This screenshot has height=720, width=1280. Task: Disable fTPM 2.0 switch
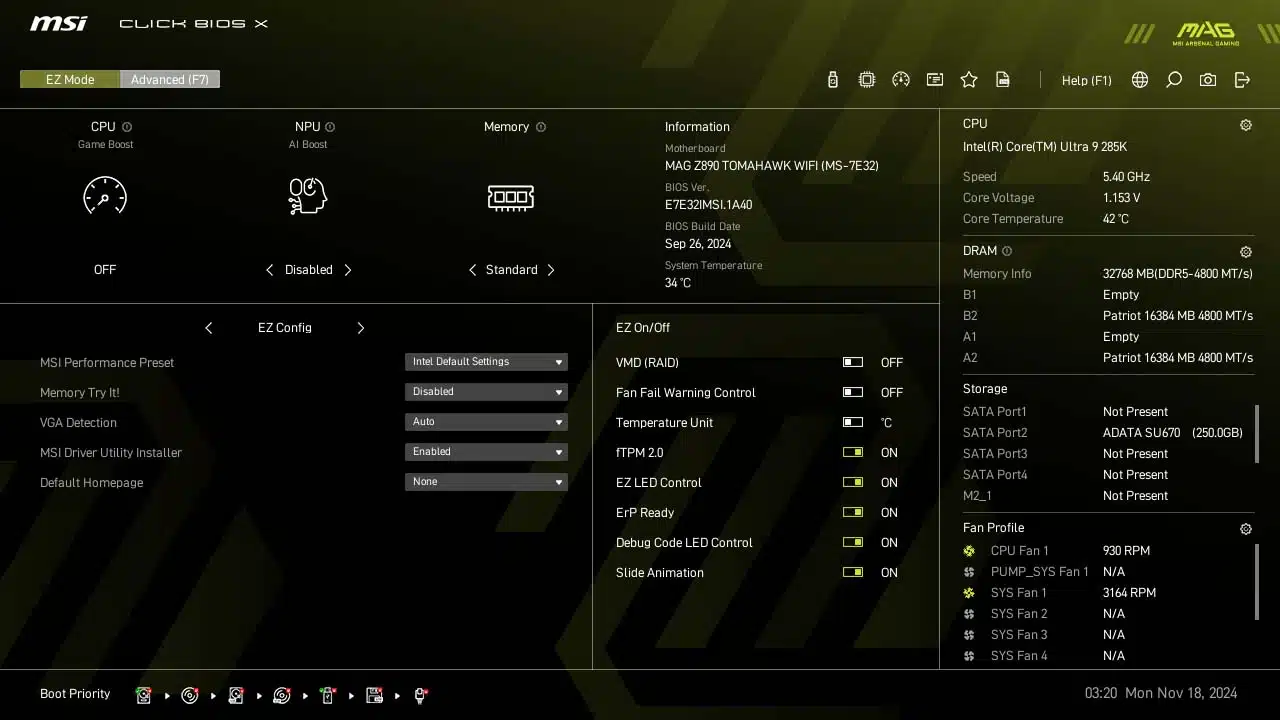[853, 453]
